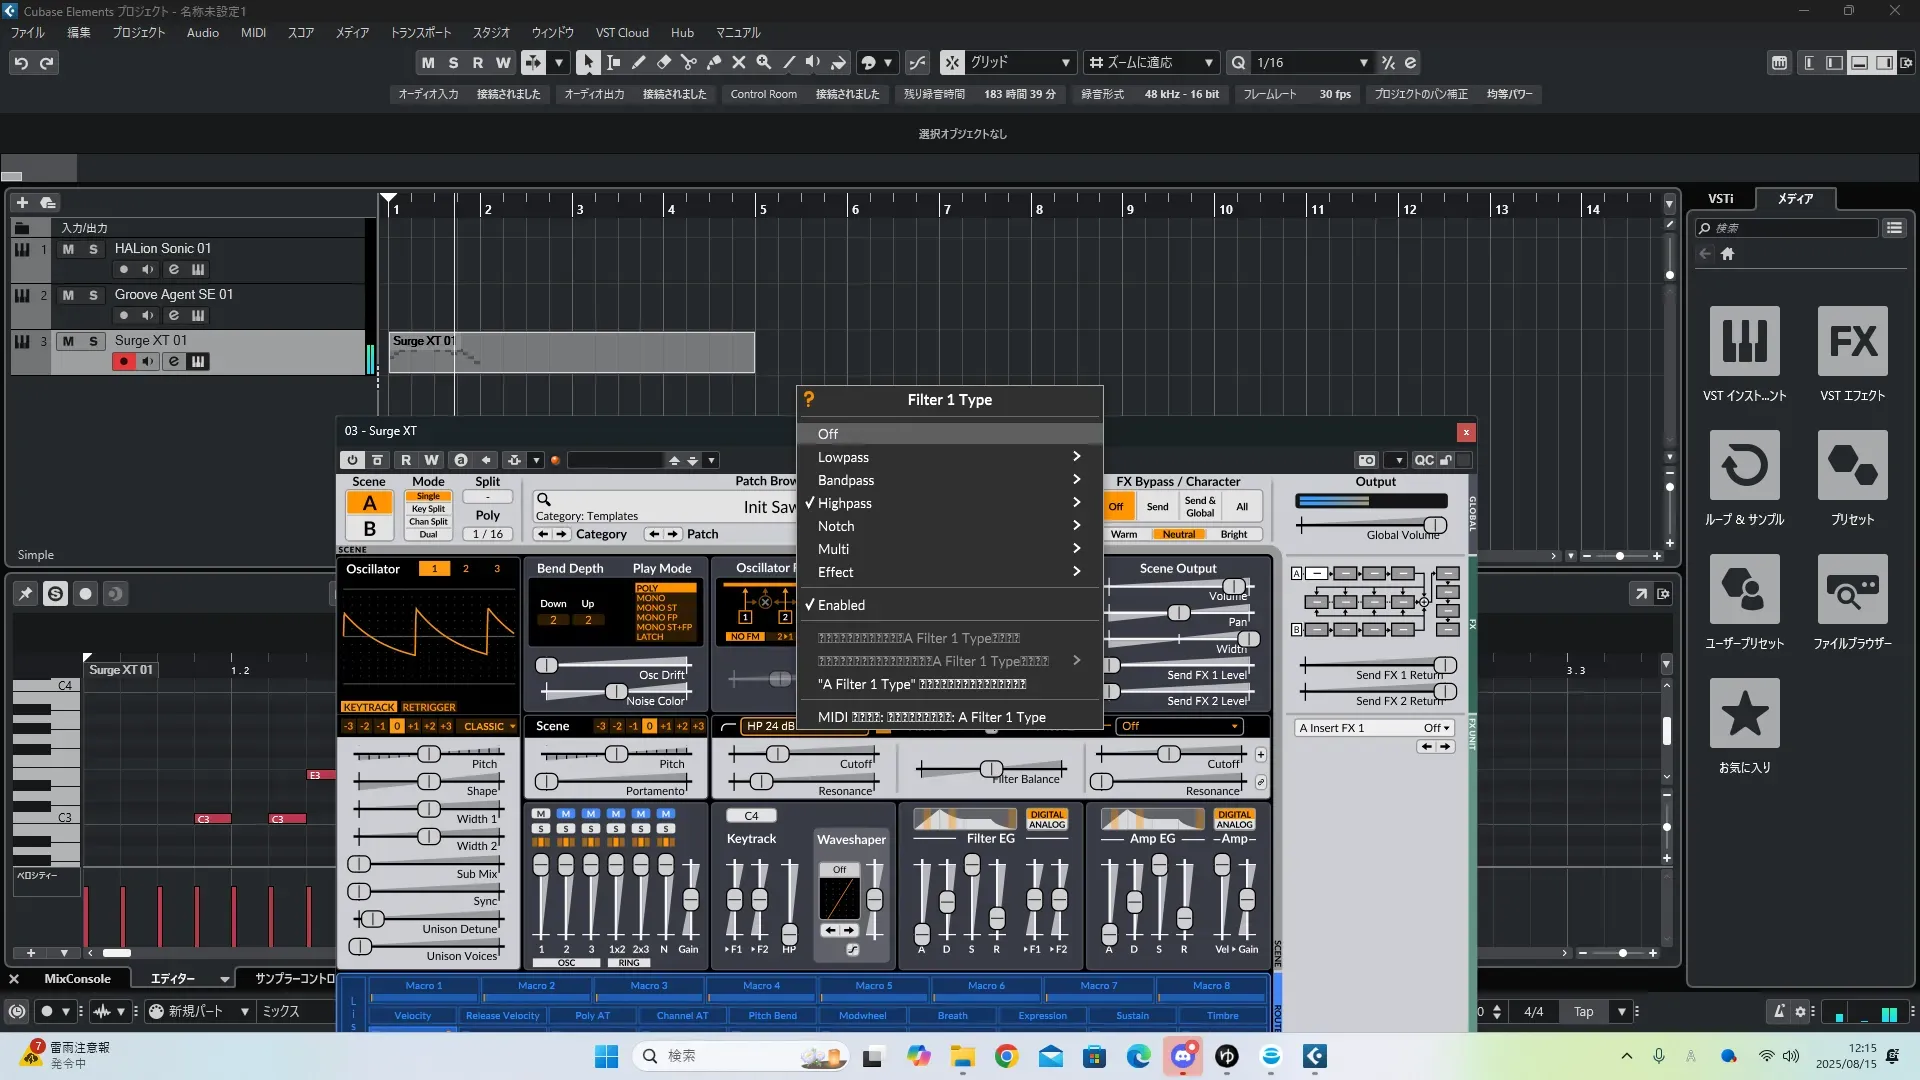The height and width of the screenshot is (1080, 1920).
Task: Open the Transport menu in menu bar
Action: (420, 33)
